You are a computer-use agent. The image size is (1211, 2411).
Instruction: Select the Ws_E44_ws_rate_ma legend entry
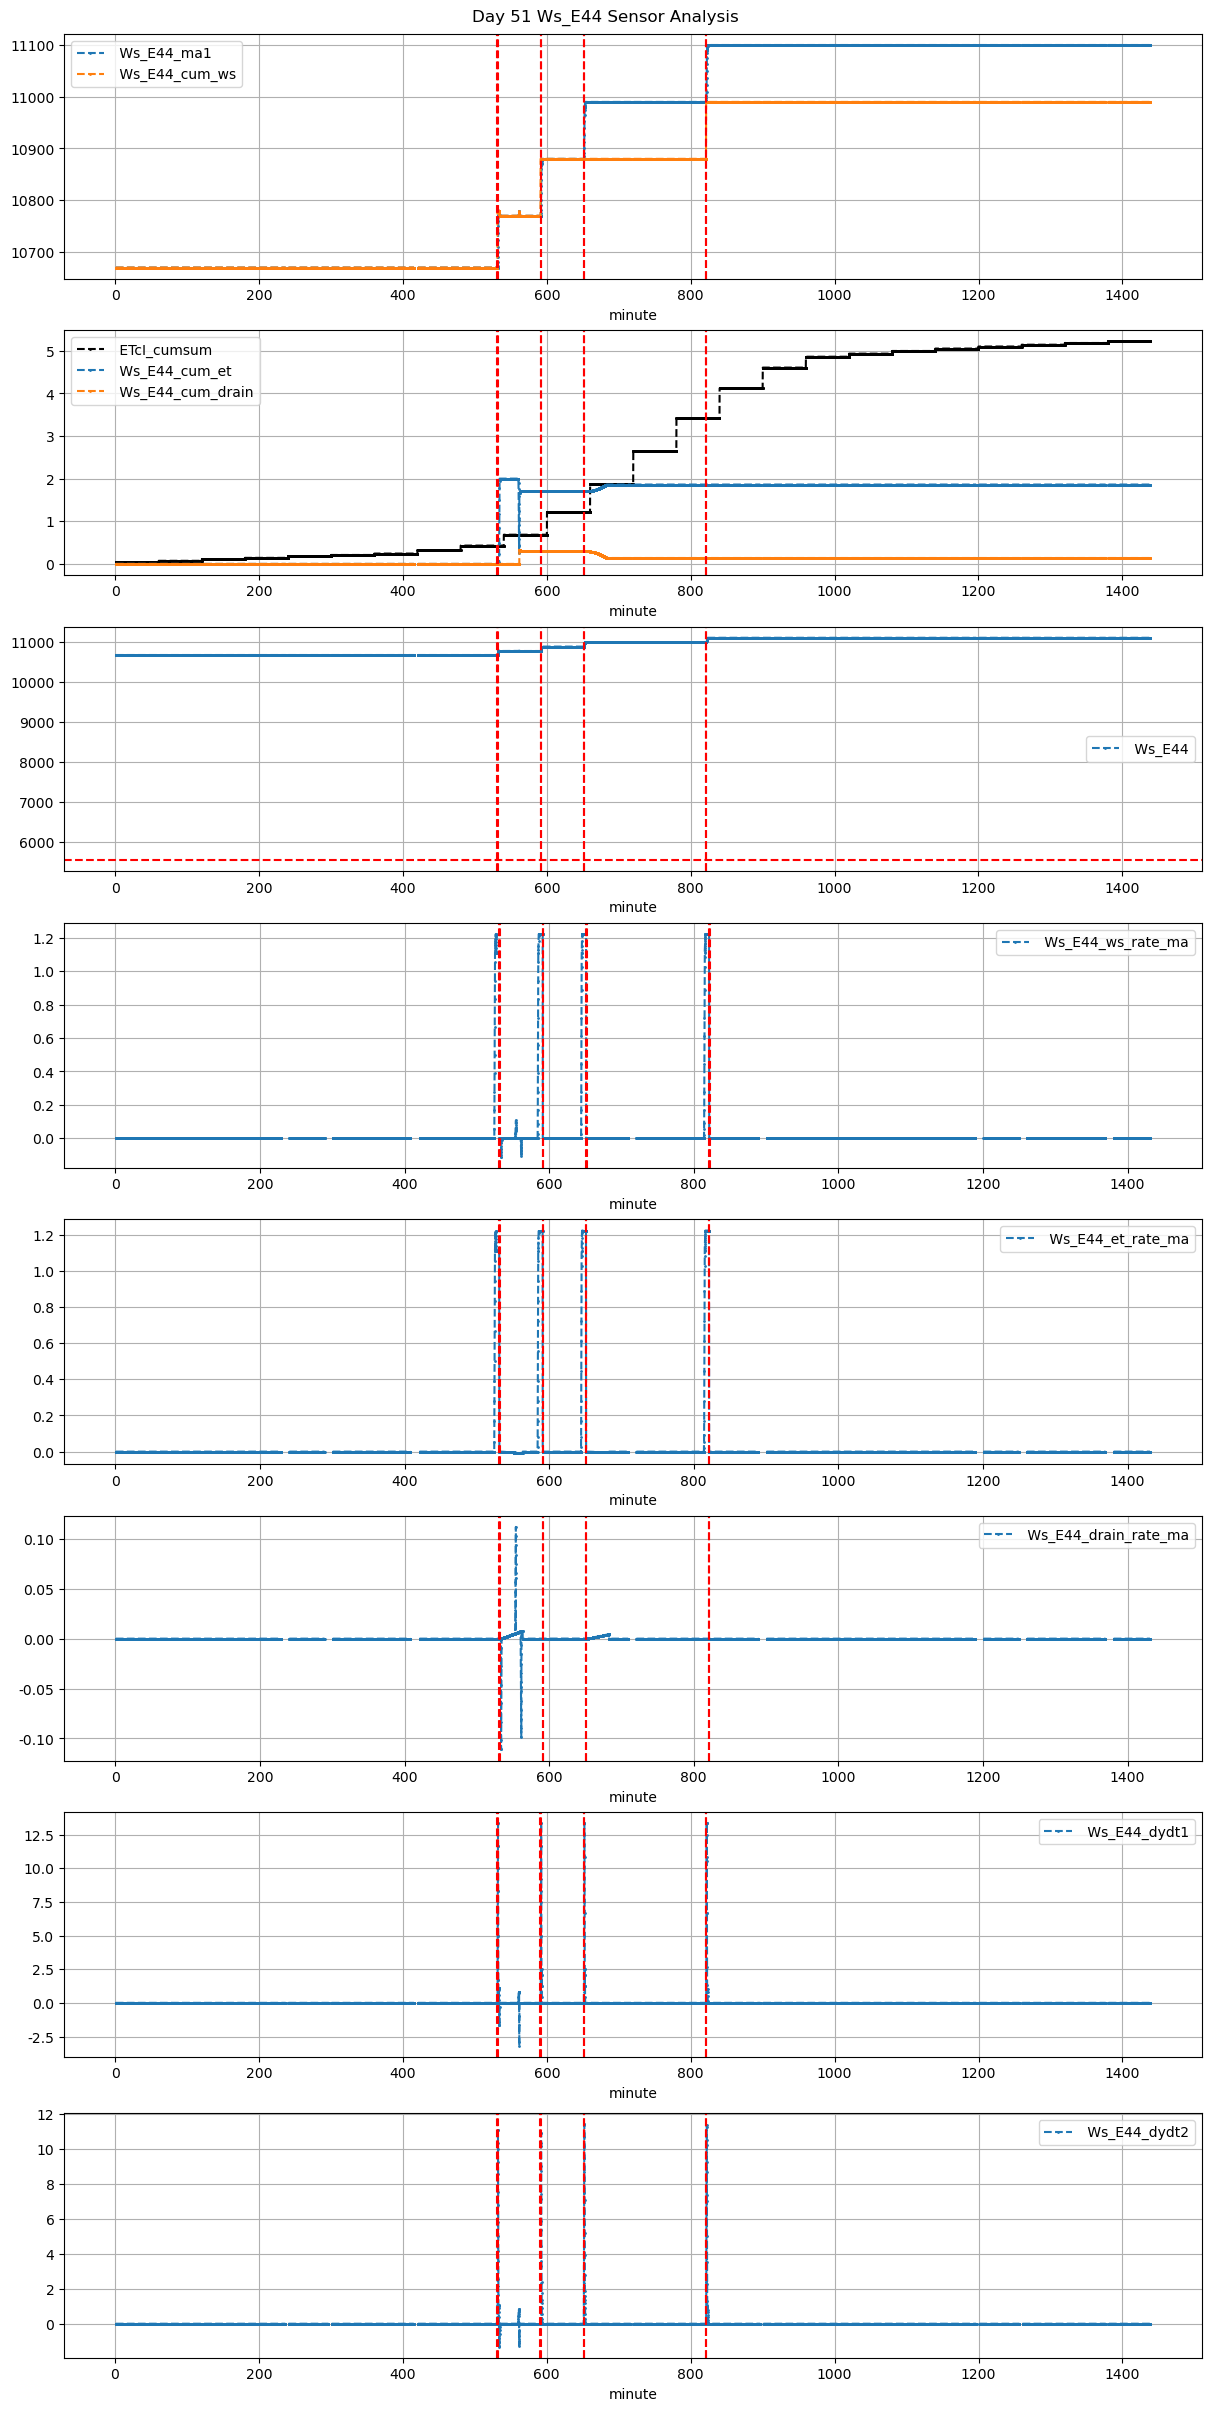click(x=1095, y=942)
